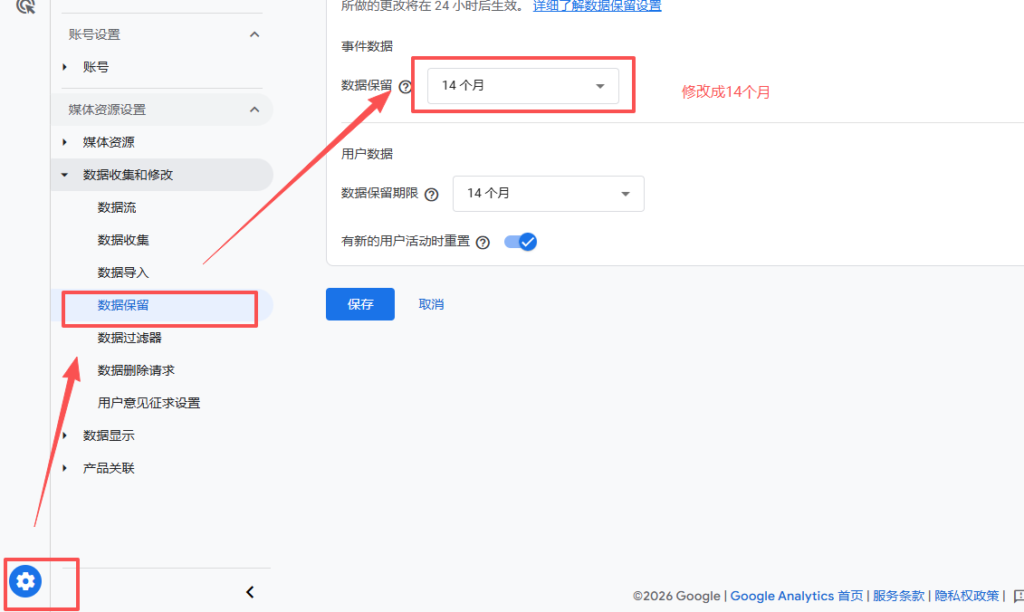Collapse the 账号设置 section

(254, 35)
